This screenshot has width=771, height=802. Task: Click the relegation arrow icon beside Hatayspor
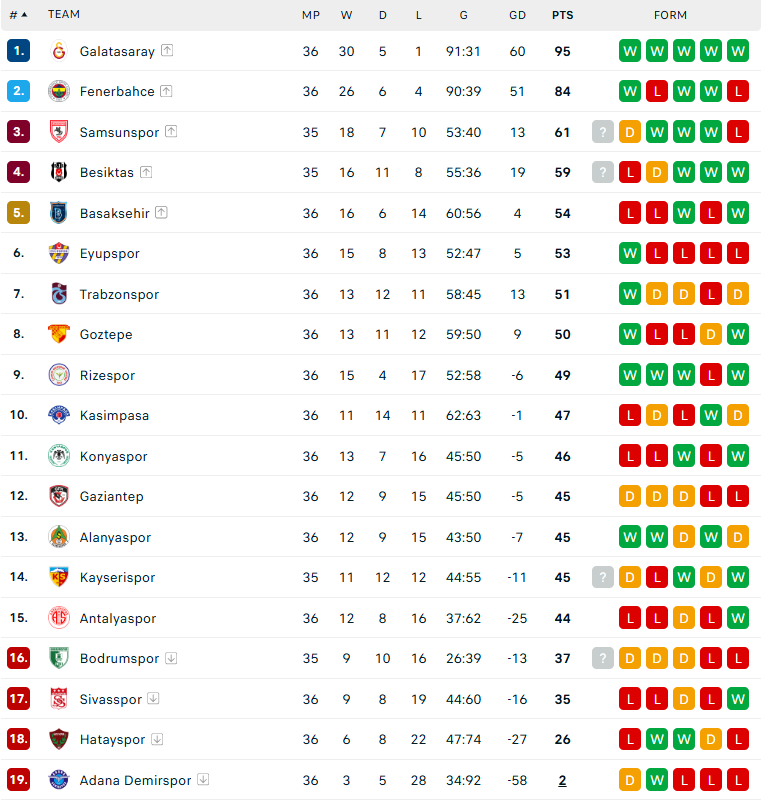point(158,739)
